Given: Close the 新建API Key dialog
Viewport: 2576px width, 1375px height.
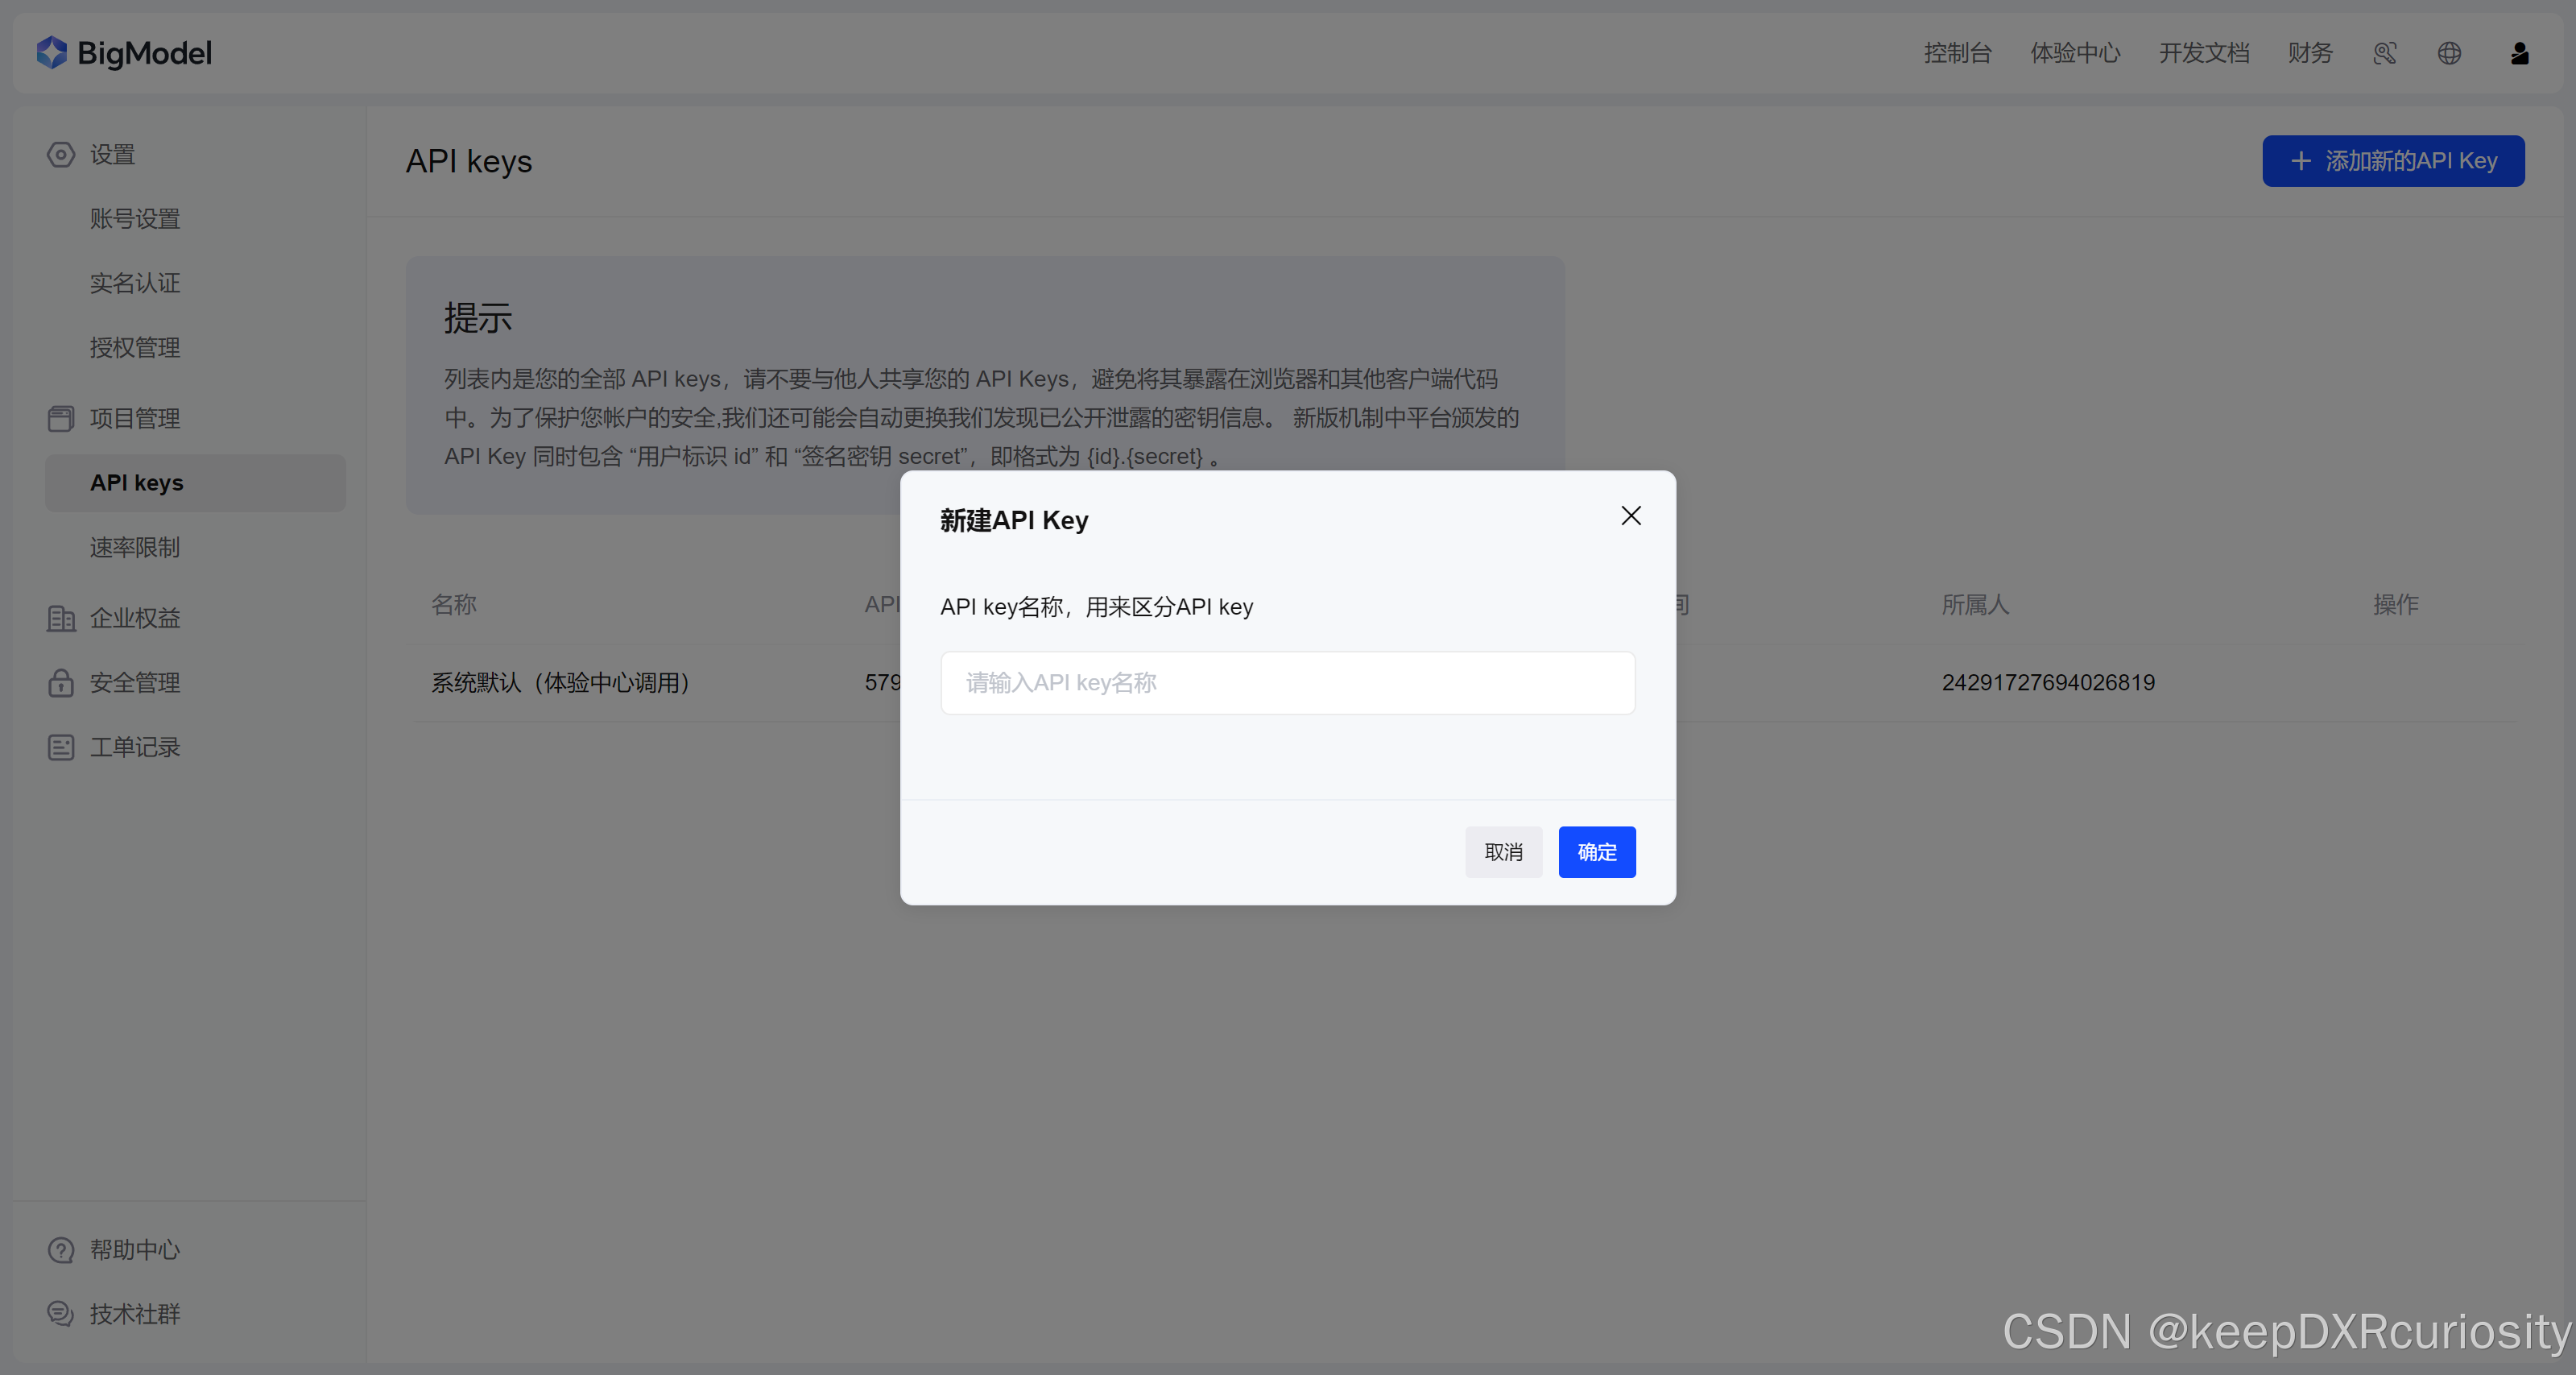Looking at the screenshot, I should [1631, 516].
